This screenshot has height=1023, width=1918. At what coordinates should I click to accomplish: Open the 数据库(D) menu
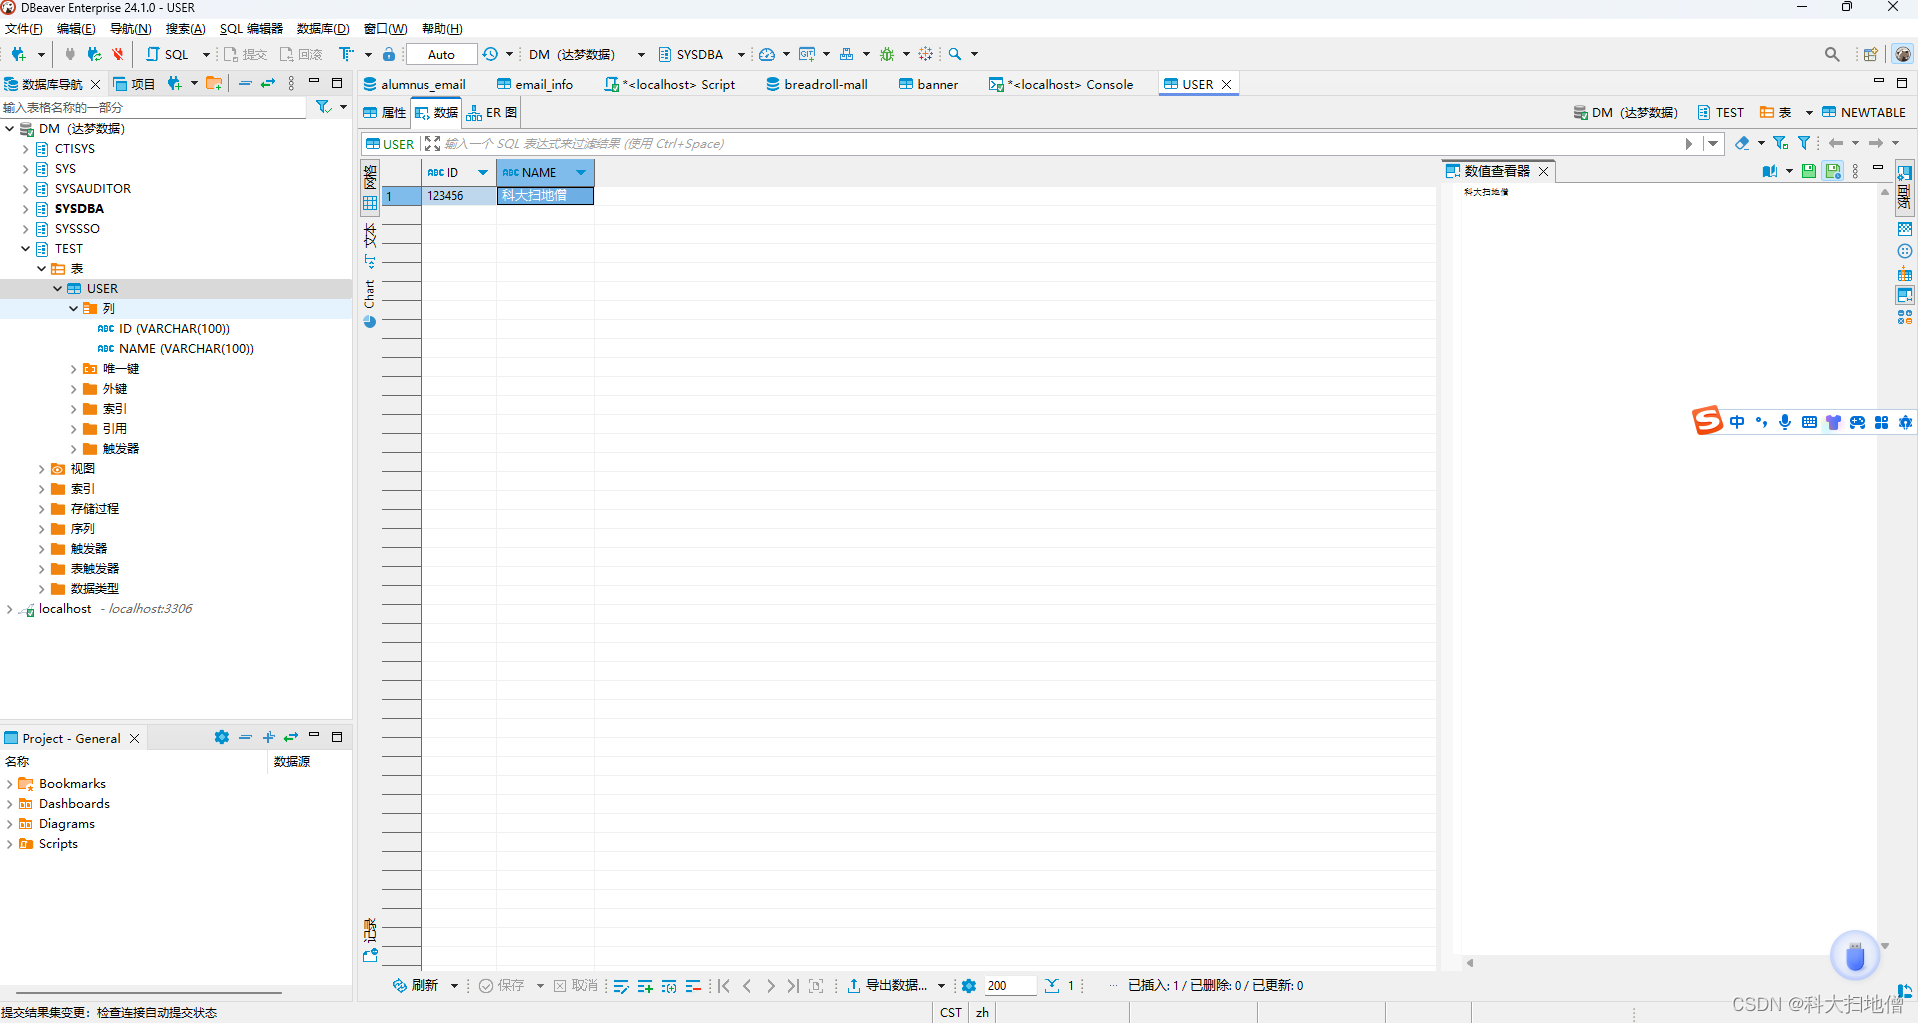click(322, 29)
